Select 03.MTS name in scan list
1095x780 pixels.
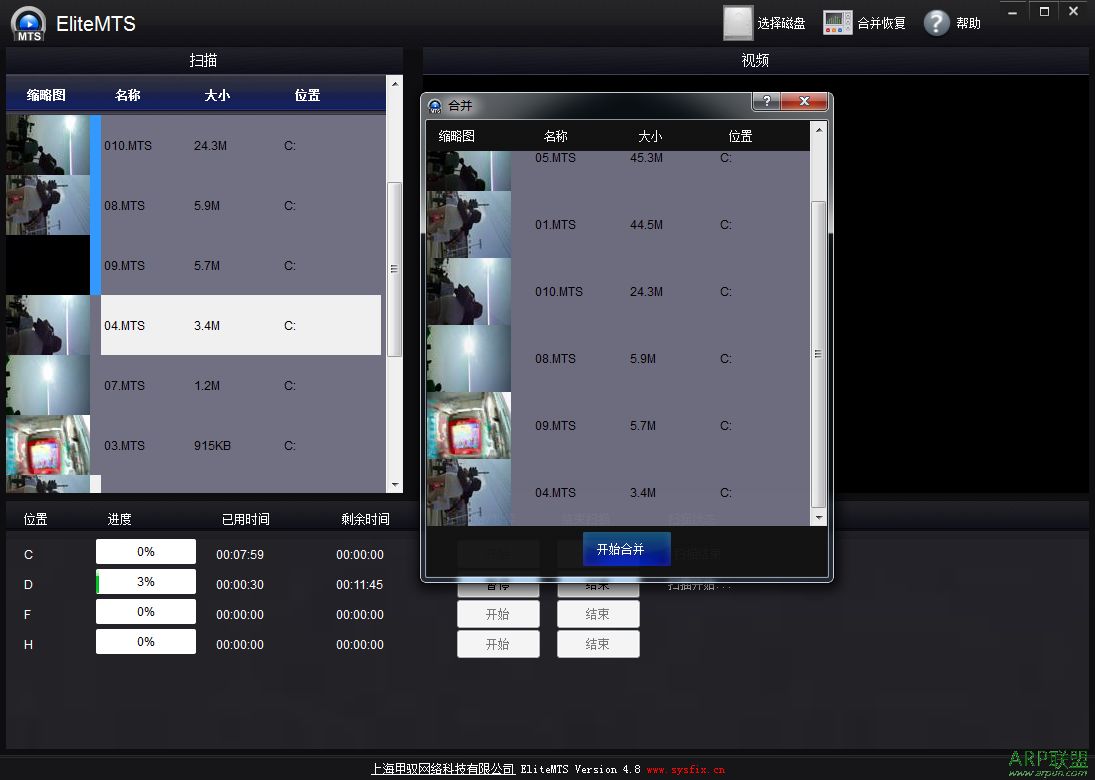[124, 446]
